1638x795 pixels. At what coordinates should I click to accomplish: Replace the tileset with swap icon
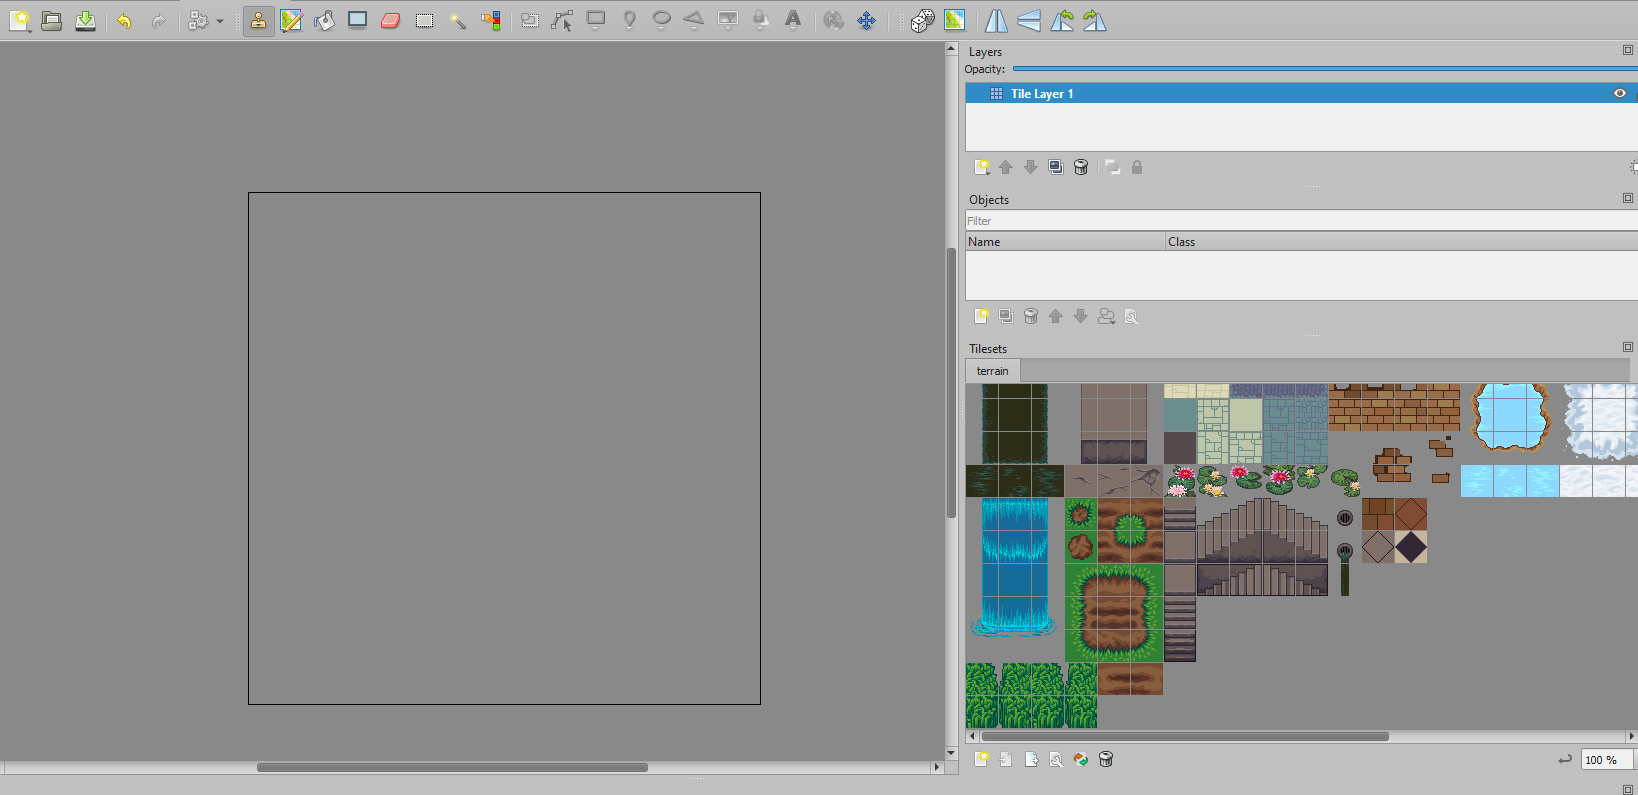1081,759
